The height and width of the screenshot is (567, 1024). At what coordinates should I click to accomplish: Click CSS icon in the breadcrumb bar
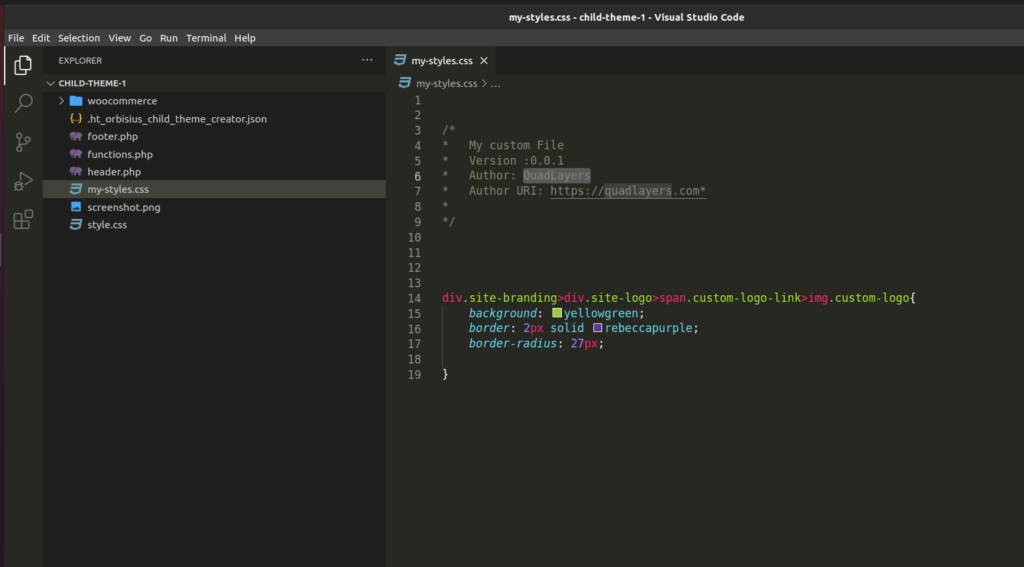point(405,84)
